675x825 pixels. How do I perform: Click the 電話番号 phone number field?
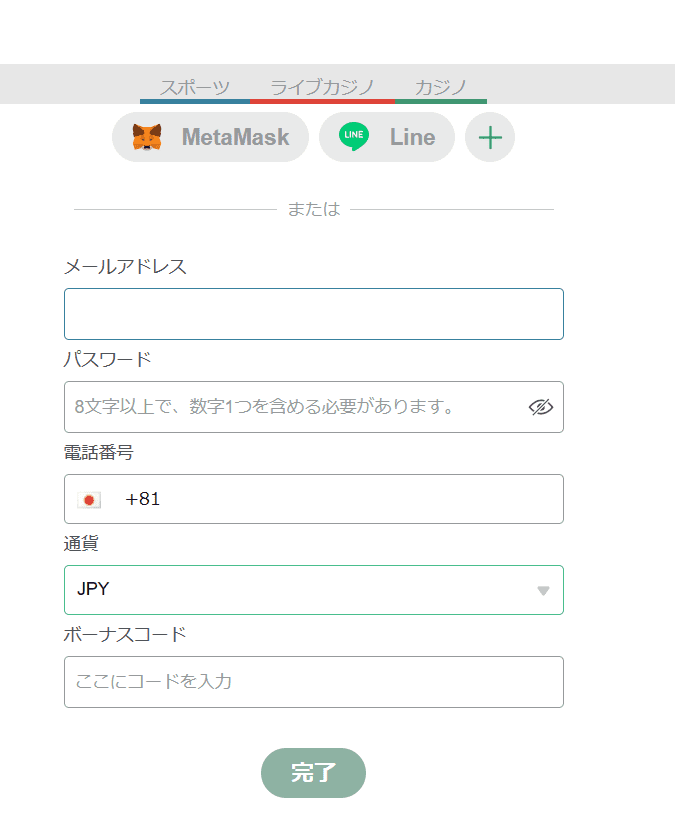(x=314, y=499)
